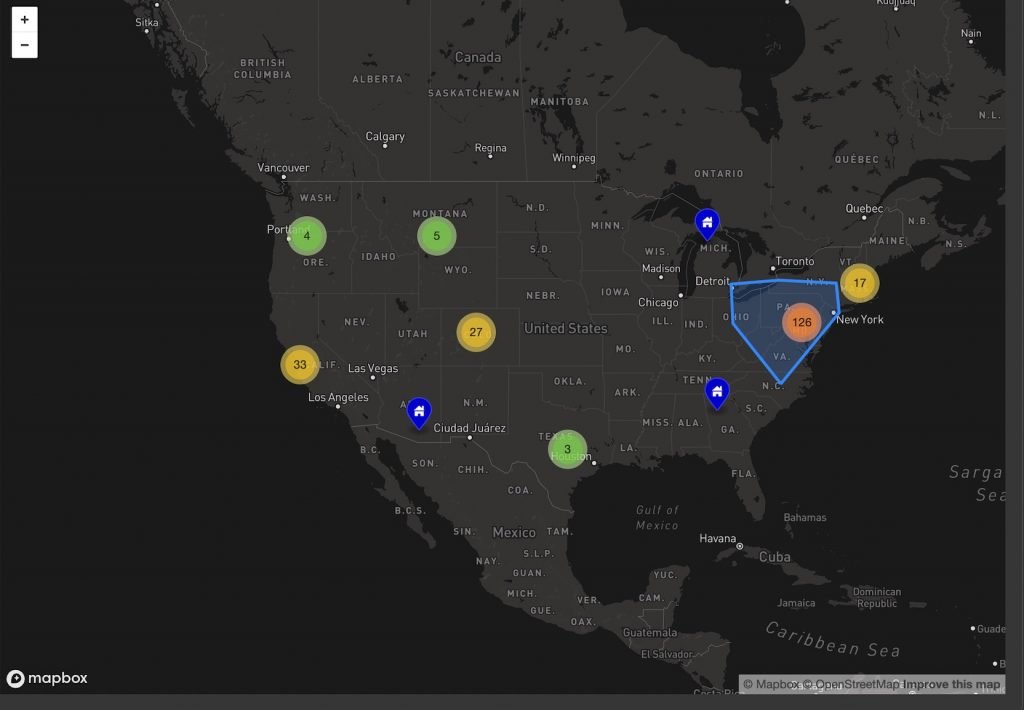Select the New York label
Screen dimensions: 1024x710
click(859, 319)
